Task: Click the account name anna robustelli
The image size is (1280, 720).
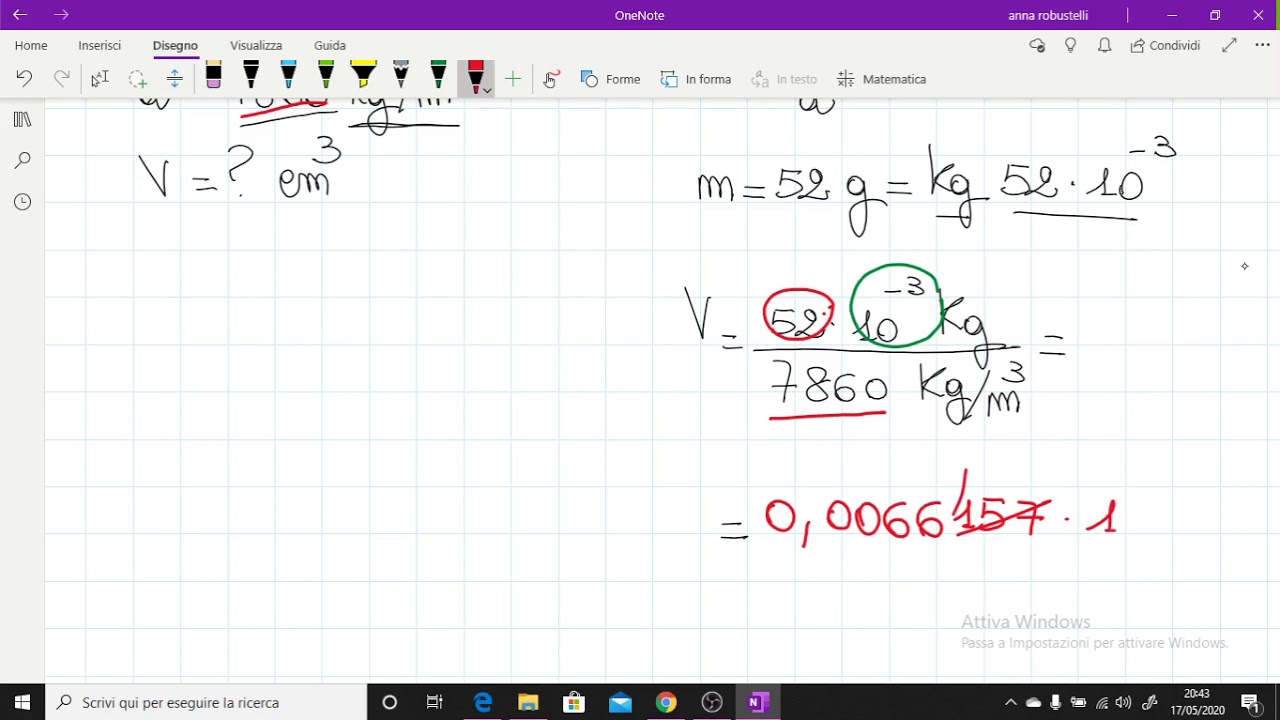Action: coord(1048,15)
